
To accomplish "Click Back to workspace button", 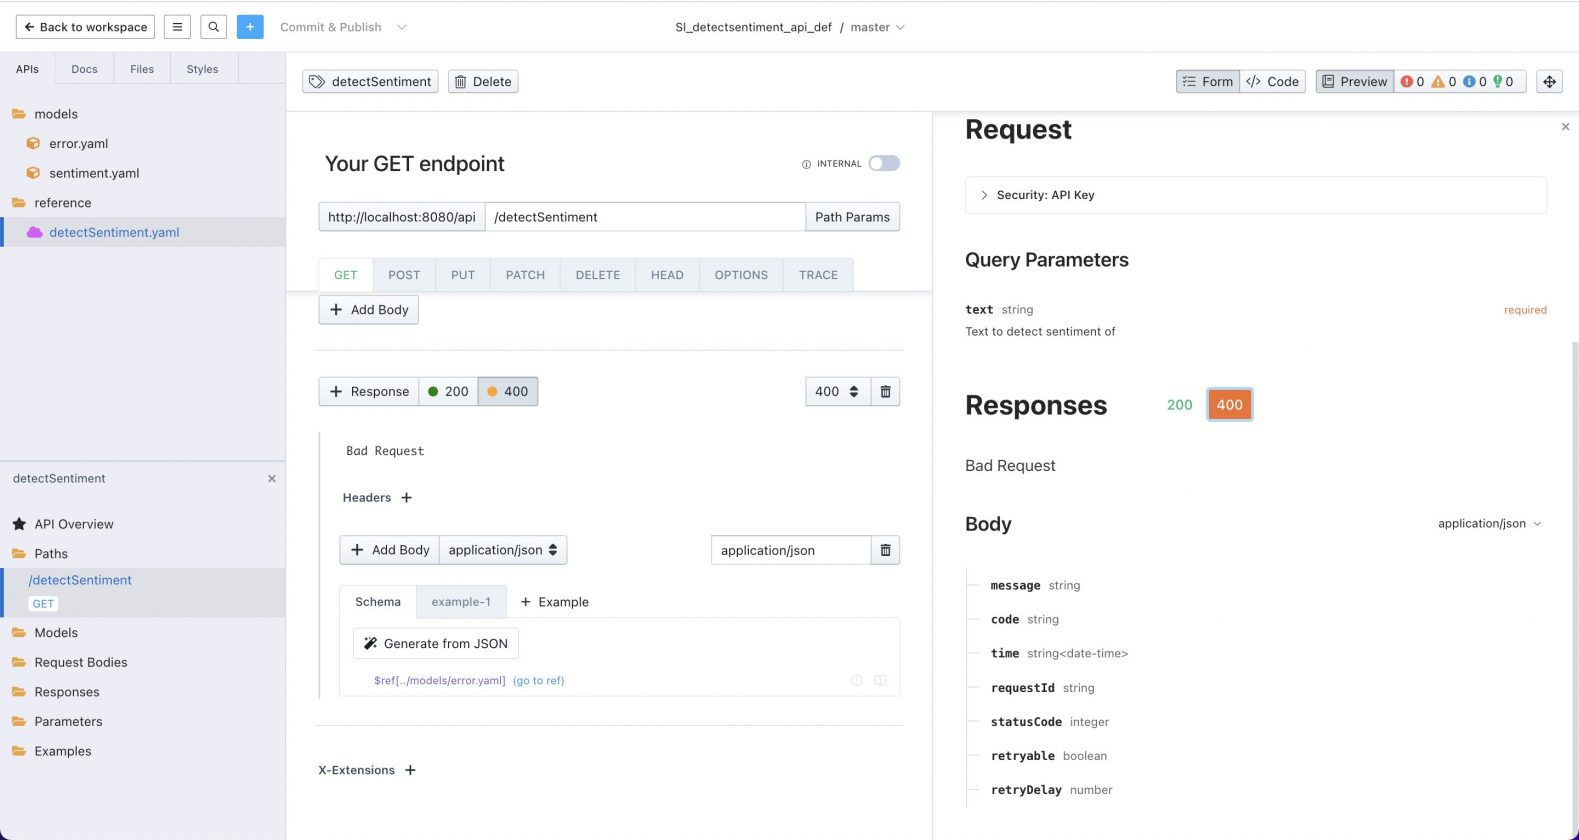I will pos(85,27).
